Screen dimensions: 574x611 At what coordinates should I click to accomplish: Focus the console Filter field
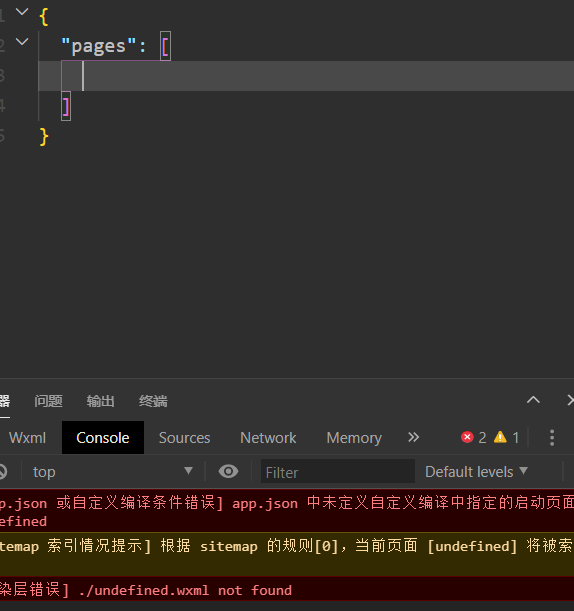pos(338,472)
